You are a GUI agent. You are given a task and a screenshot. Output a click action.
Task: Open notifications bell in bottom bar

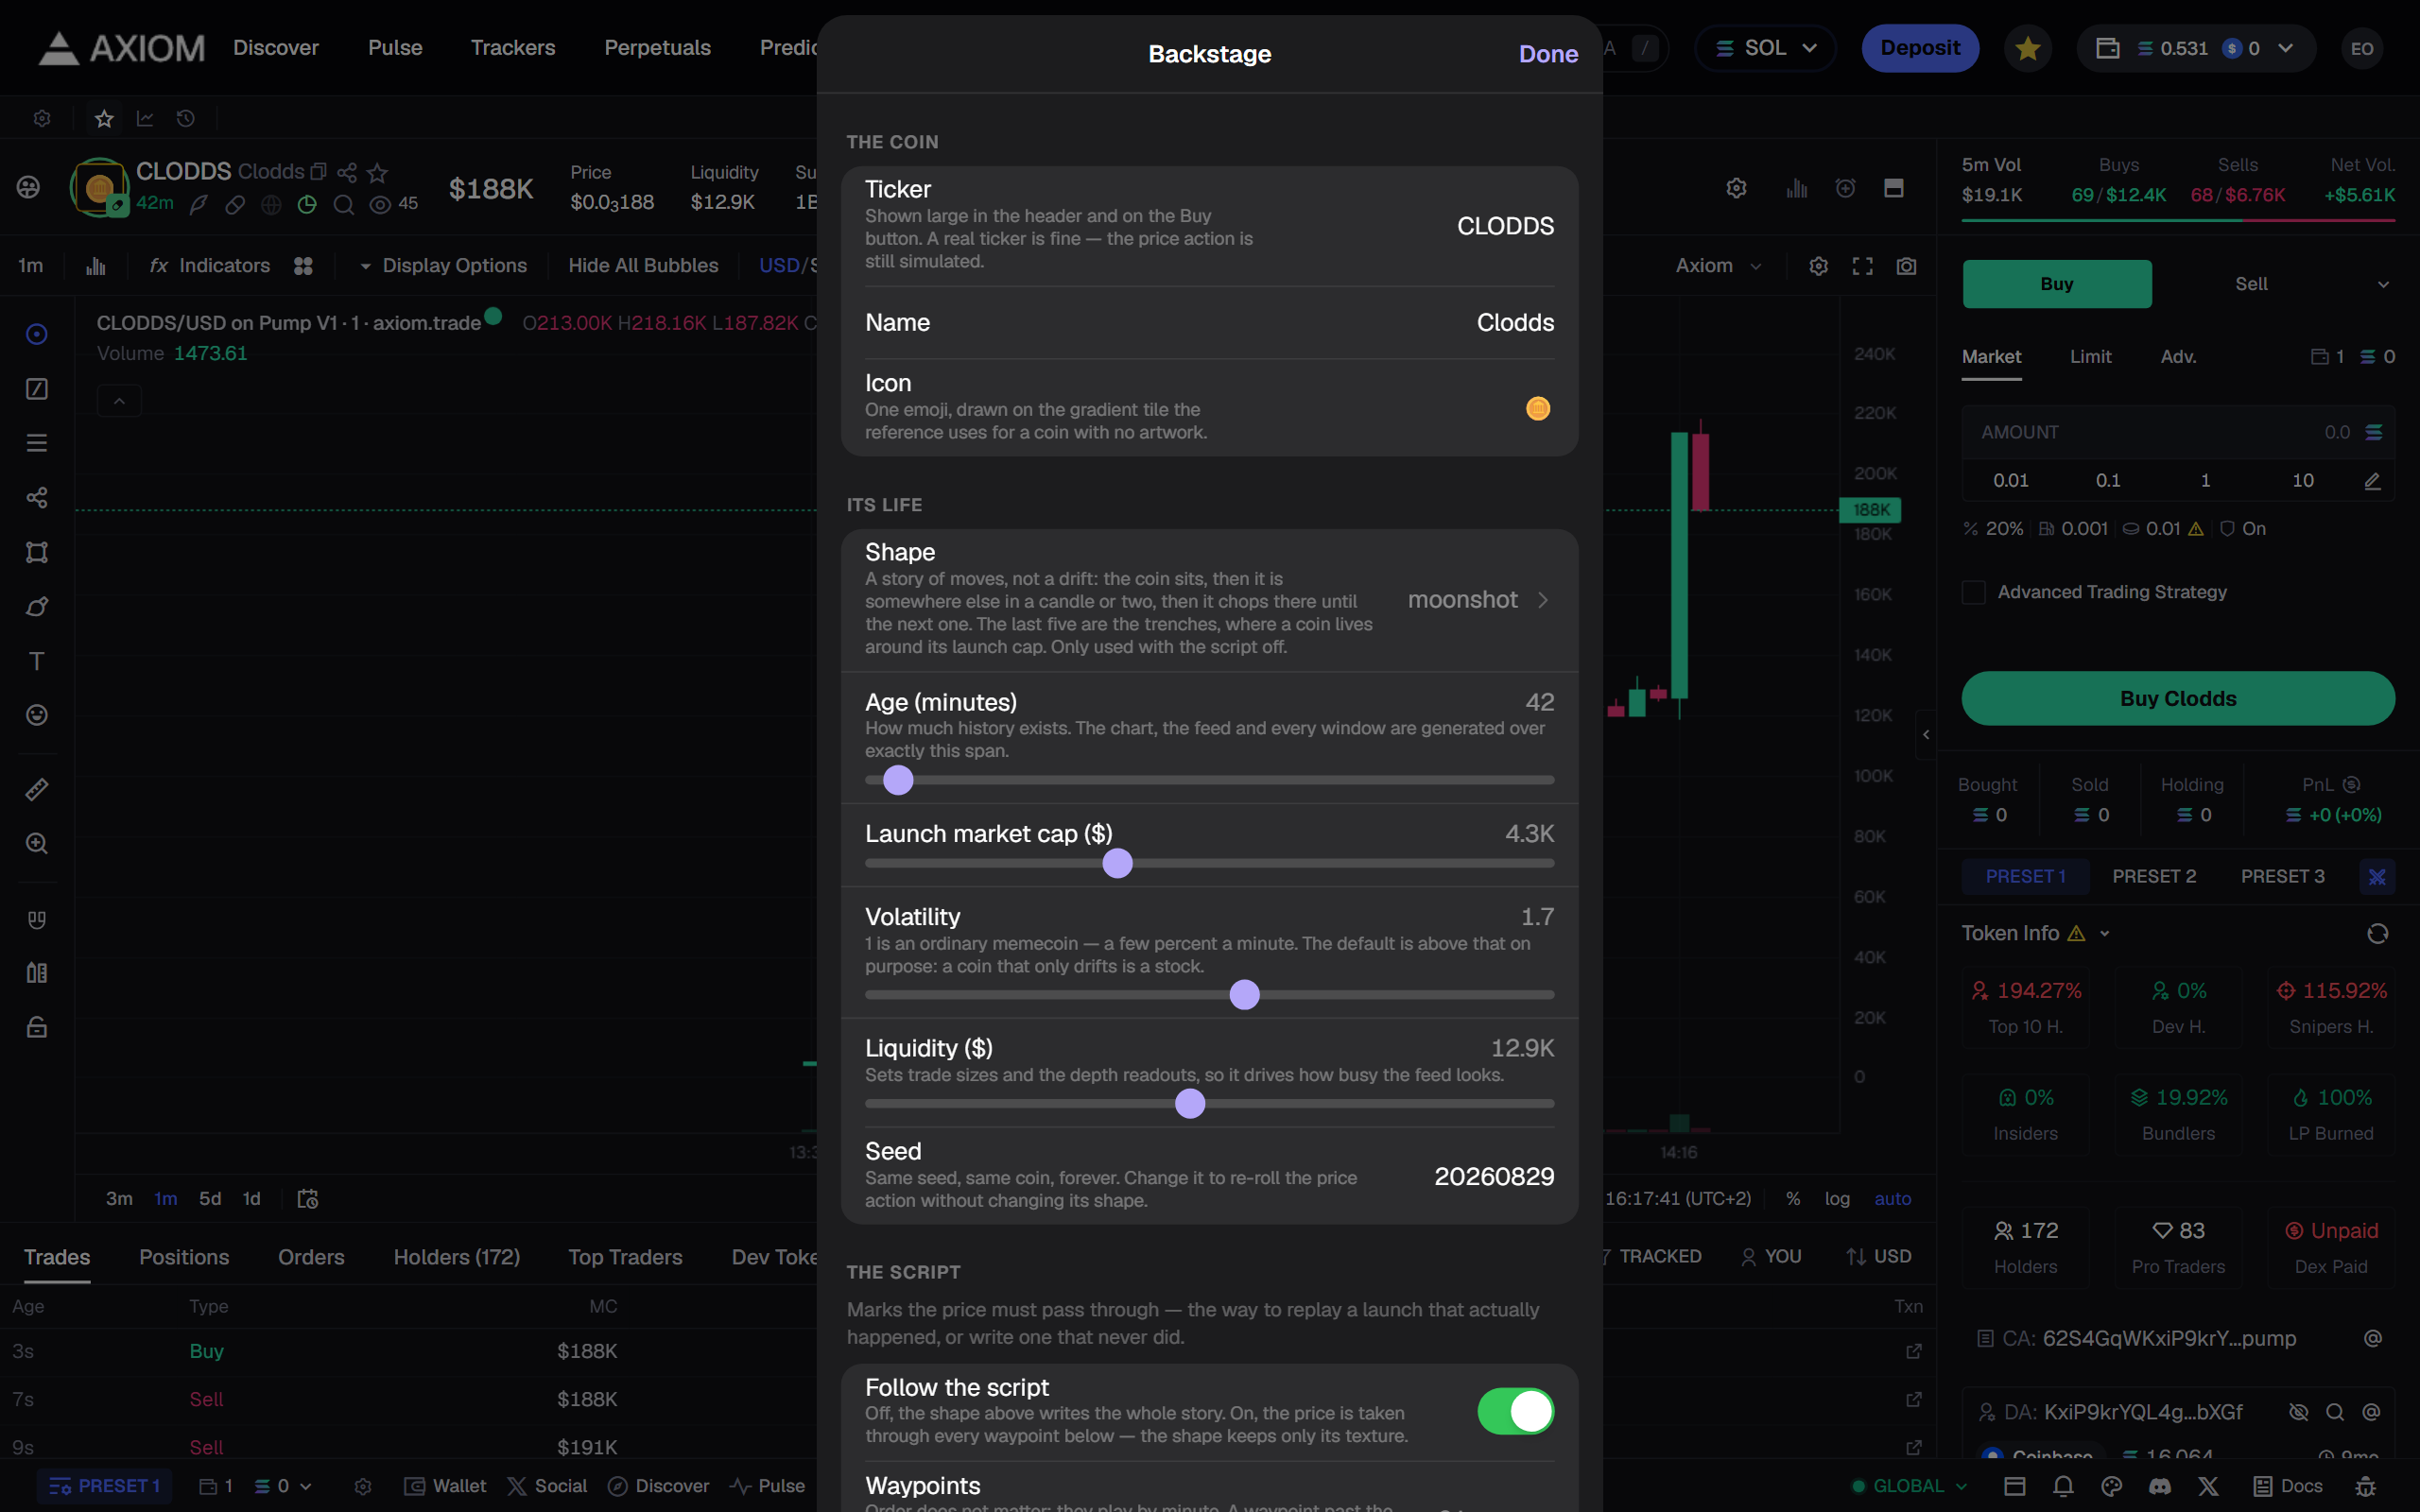tap(2062, 1486)
